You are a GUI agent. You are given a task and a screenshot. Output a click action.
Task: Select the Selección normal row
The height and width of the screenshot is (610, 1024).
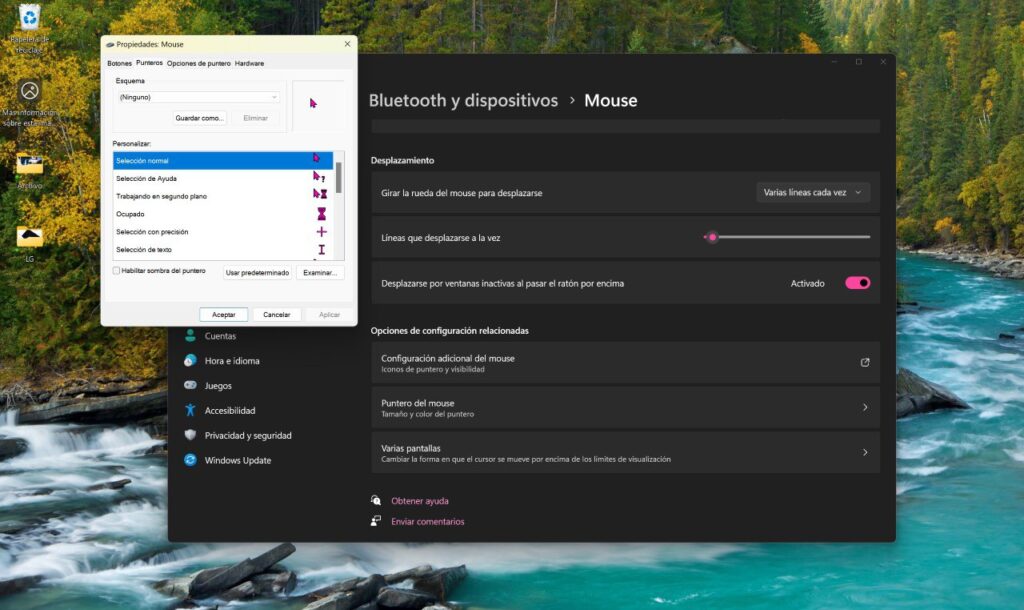click(223, 160)
